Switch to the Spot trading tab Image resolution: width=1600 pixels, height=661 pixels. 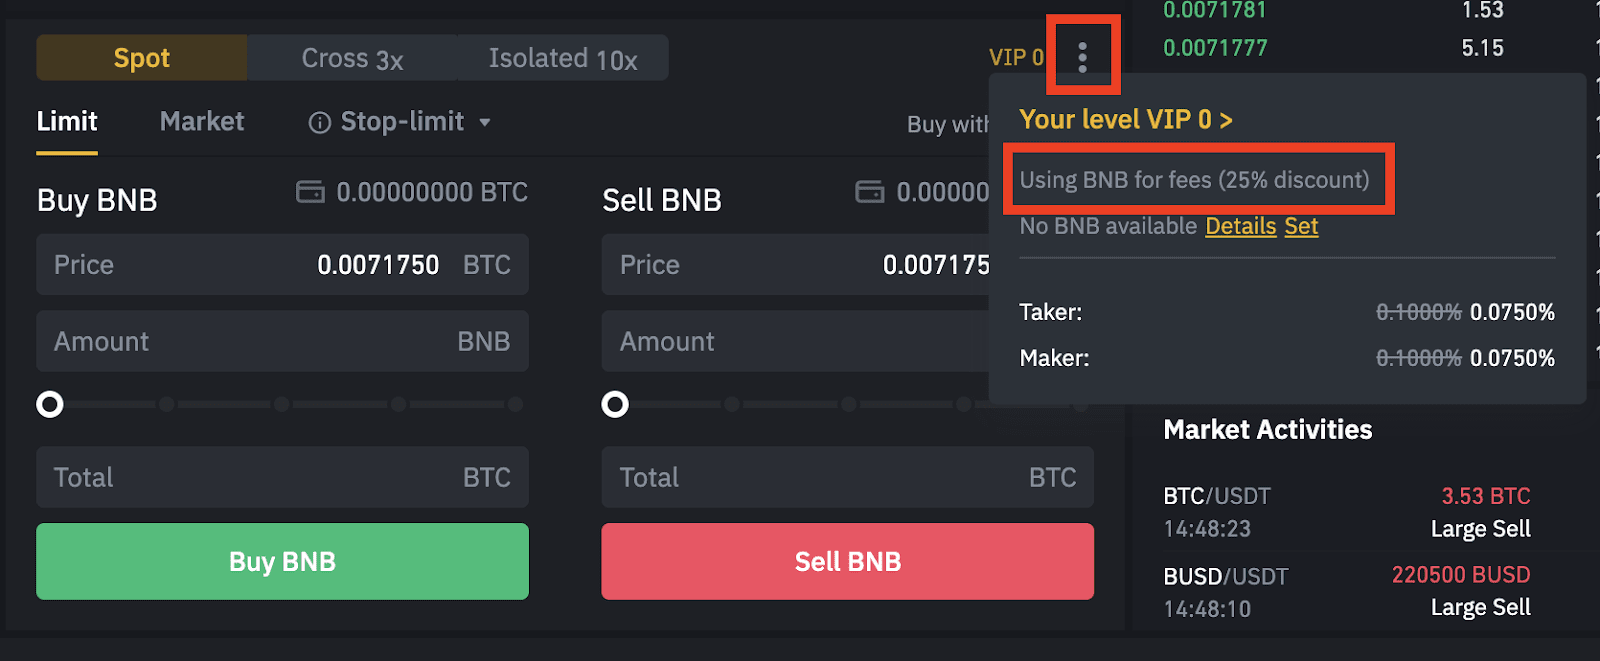[x=142, y=58]
